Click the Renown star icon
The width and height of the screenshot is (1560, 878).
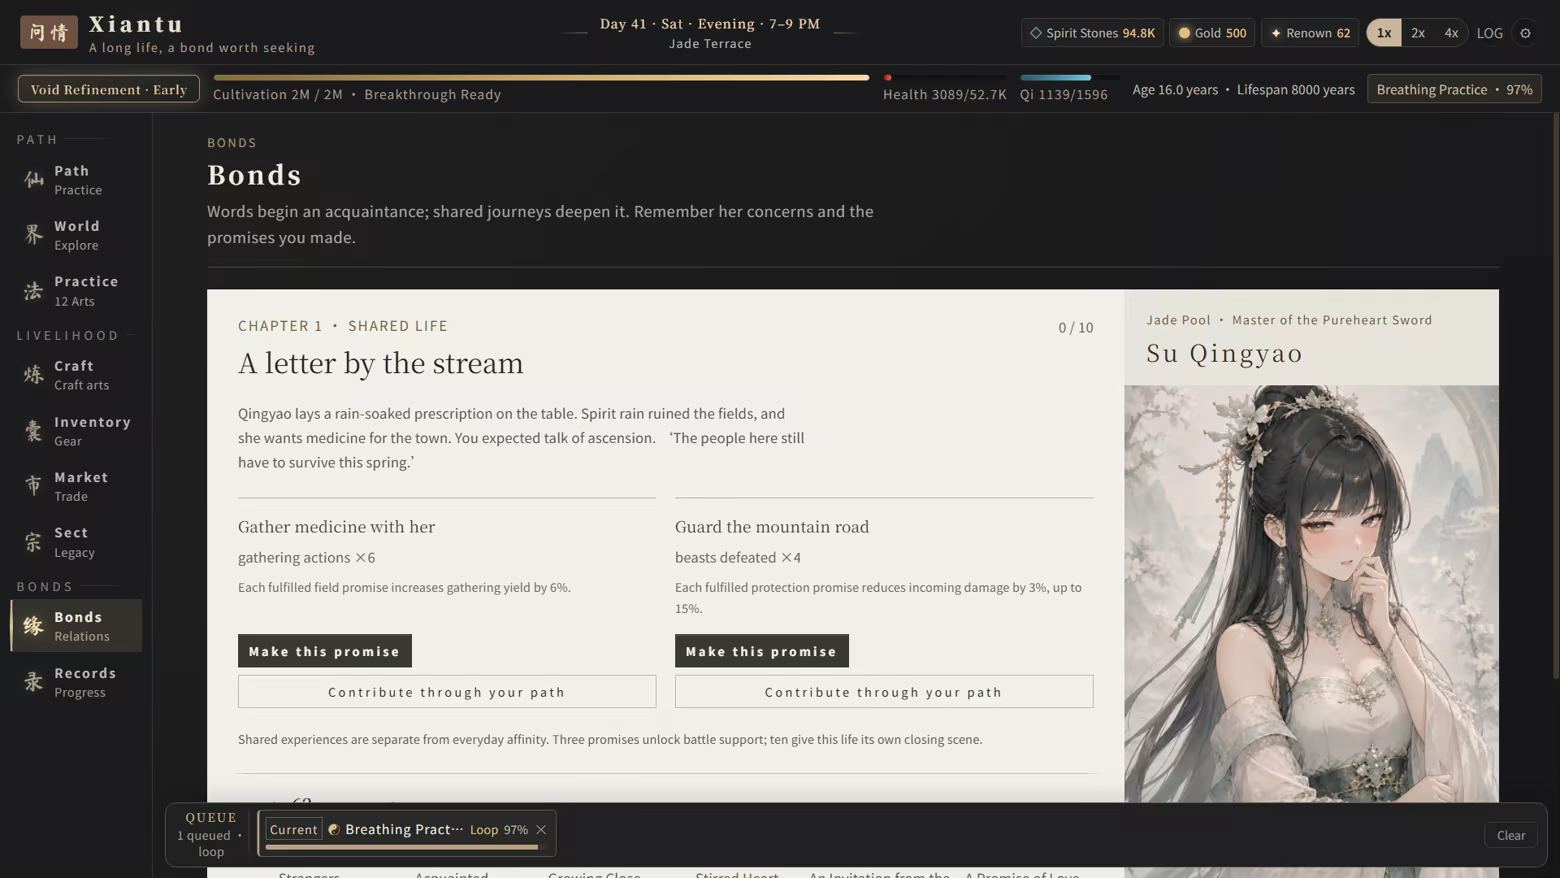point(1276,33)
